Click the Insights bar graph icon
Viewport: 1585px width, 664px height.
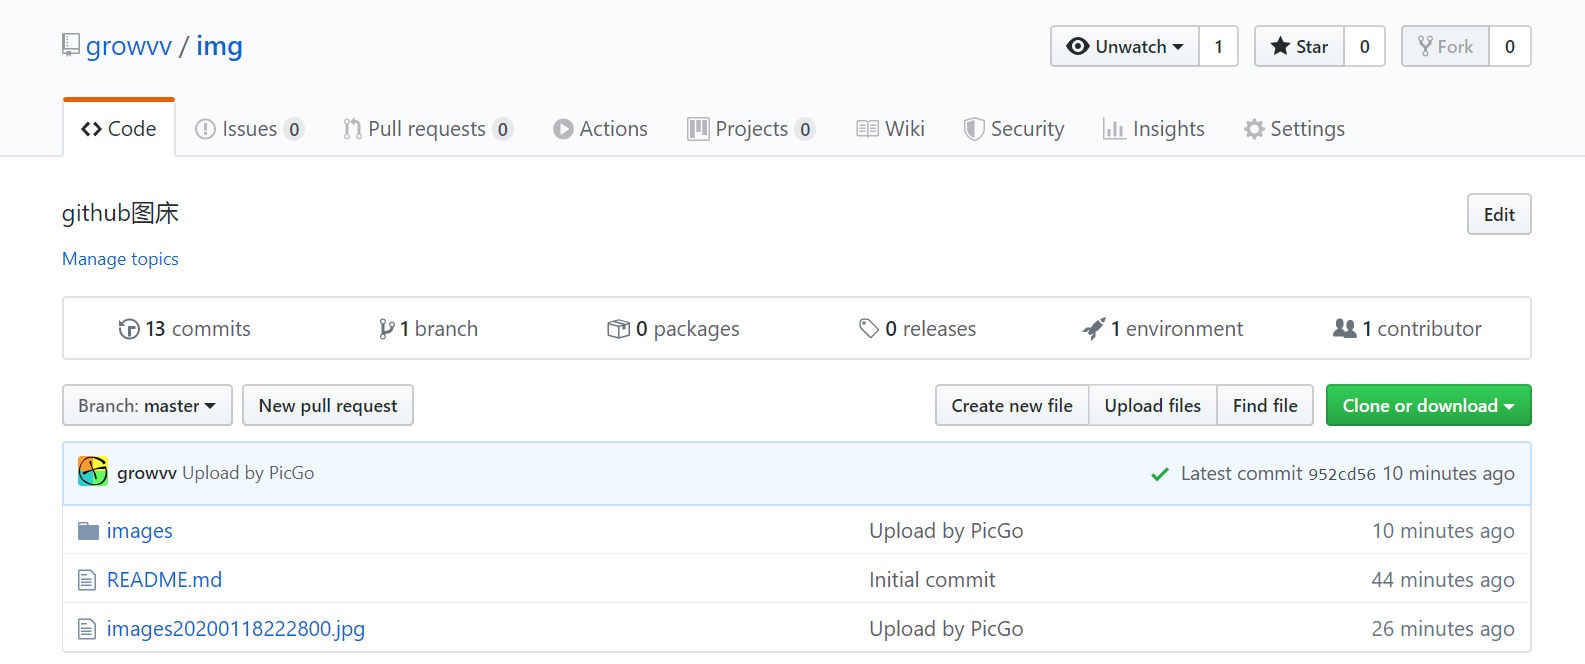(1113, 129)
